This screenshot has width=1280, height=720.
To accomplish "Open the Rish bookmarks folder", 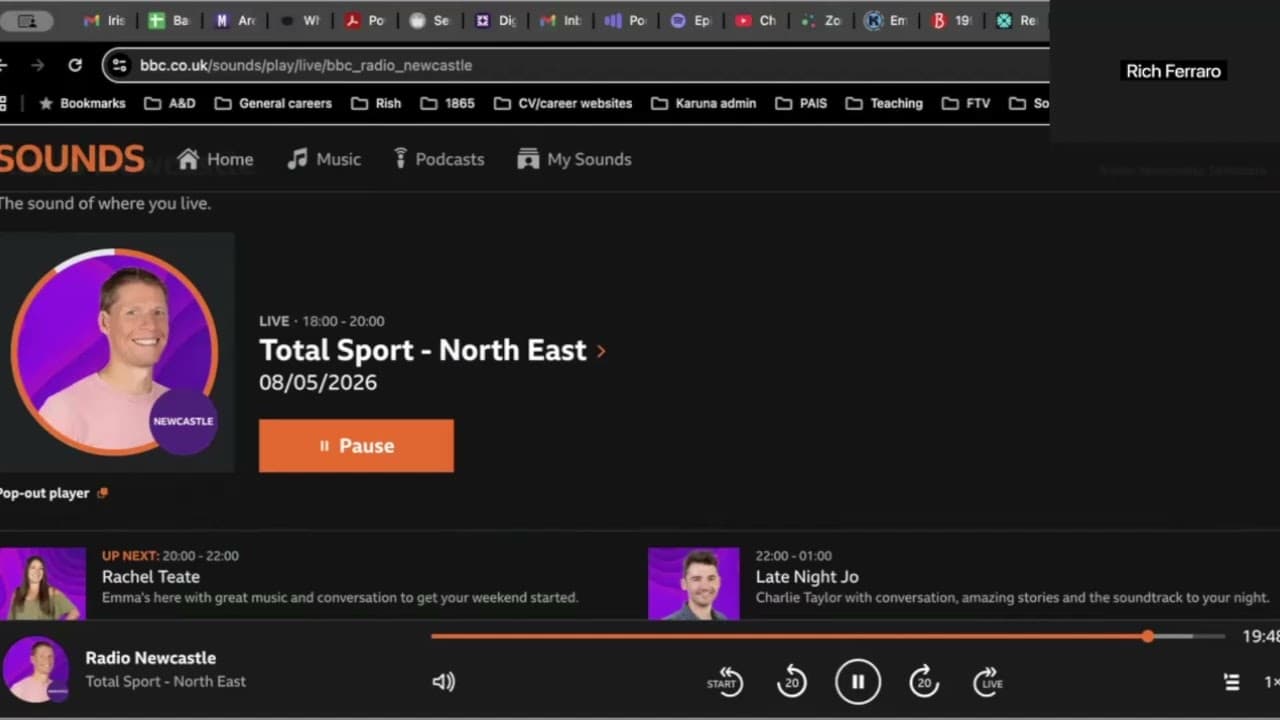I will (x=375, y=103).
